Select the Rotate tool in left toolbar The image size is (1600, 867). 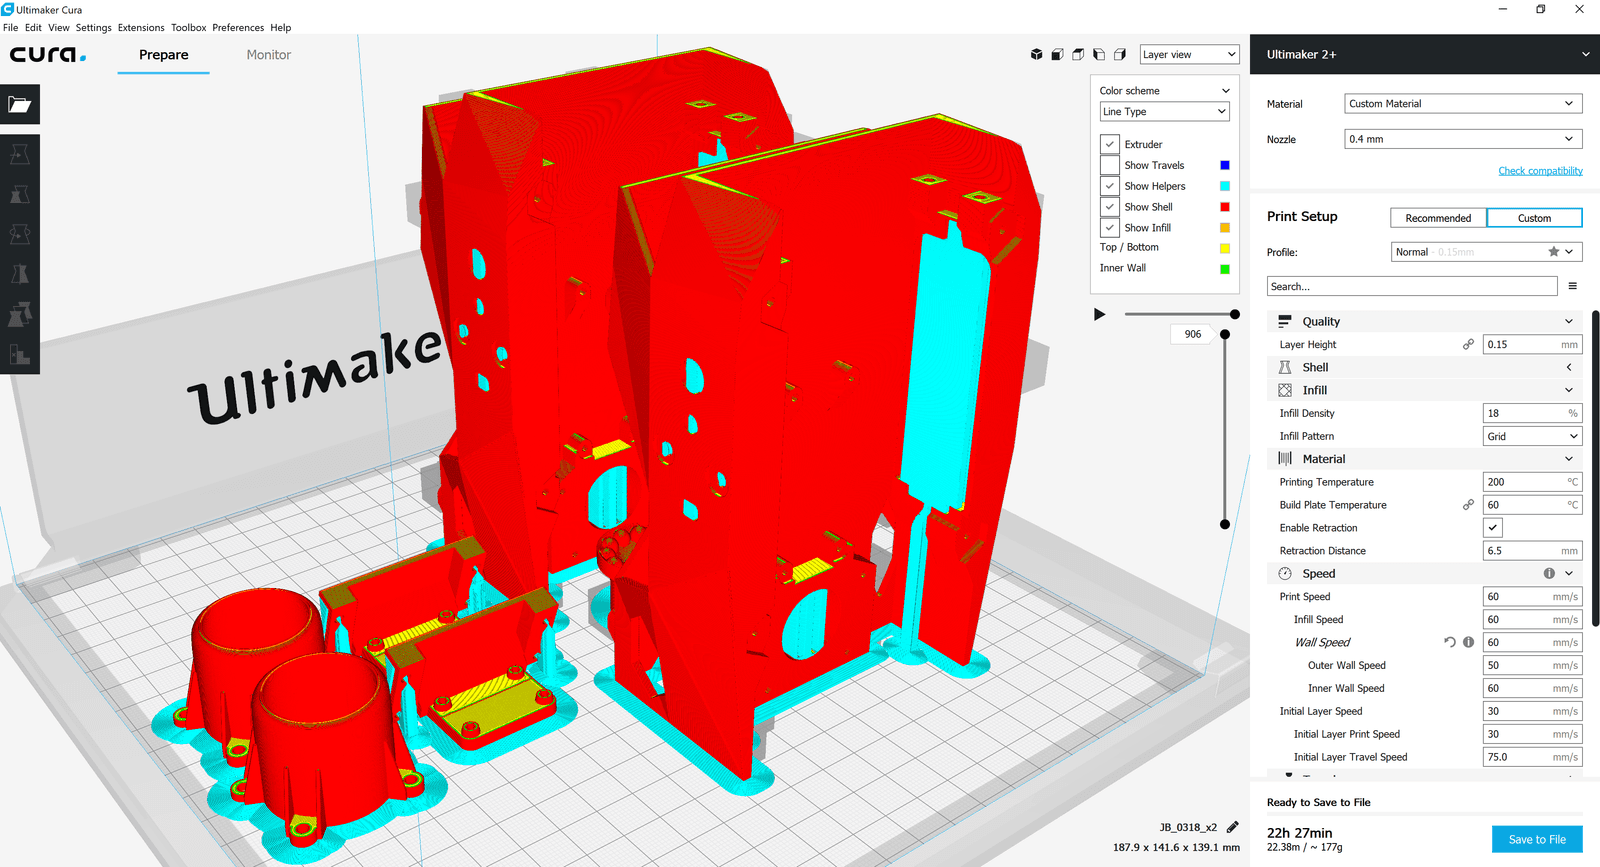(20, 235)
